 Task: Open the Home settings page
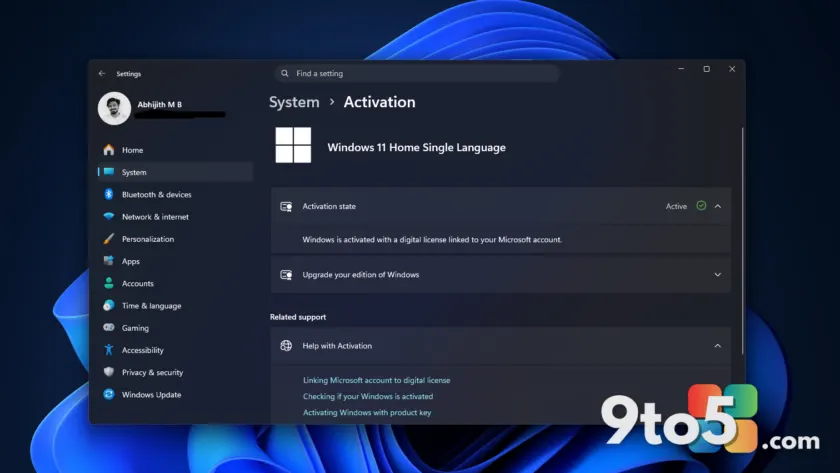tap(175, 150)
